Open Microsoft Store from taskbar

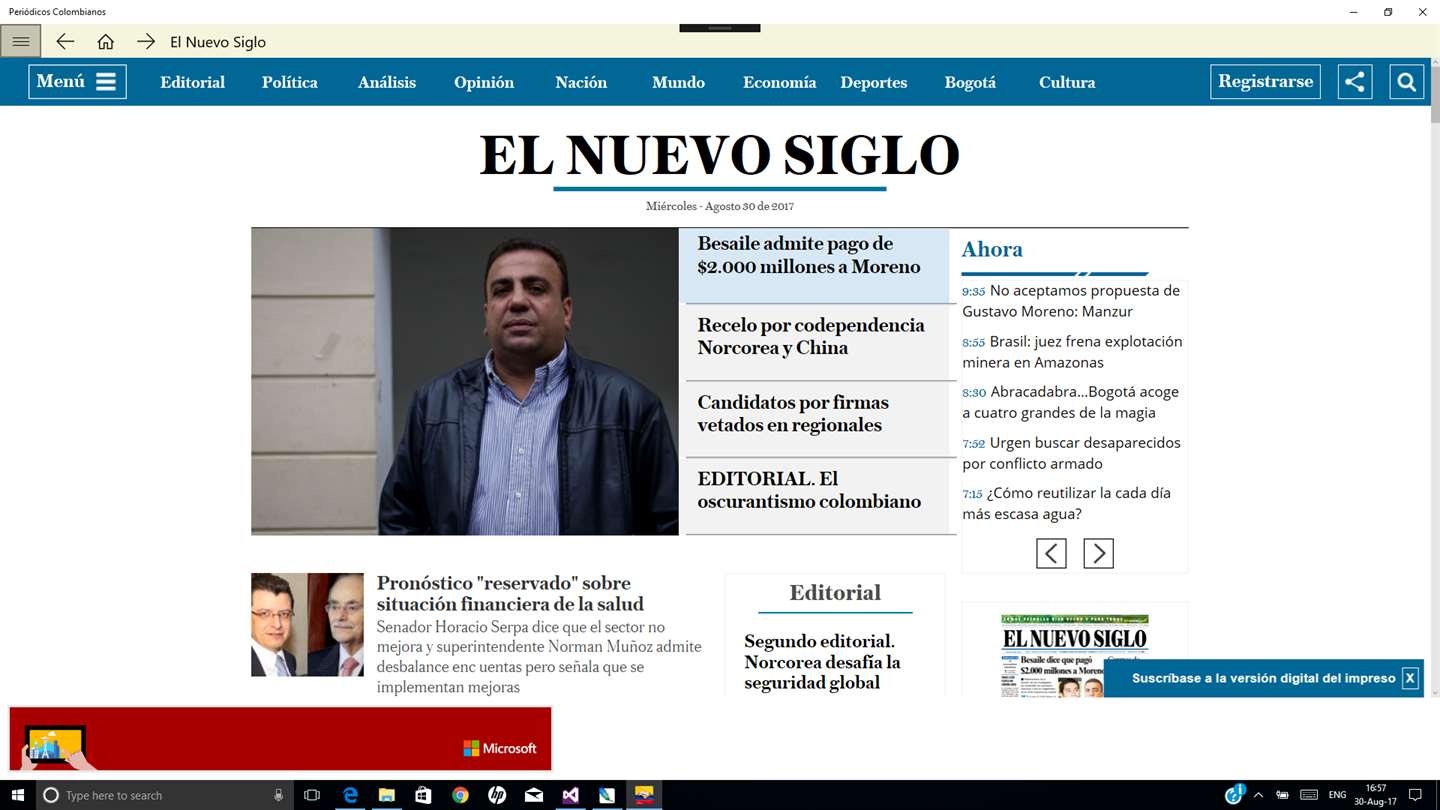(423, 795)
